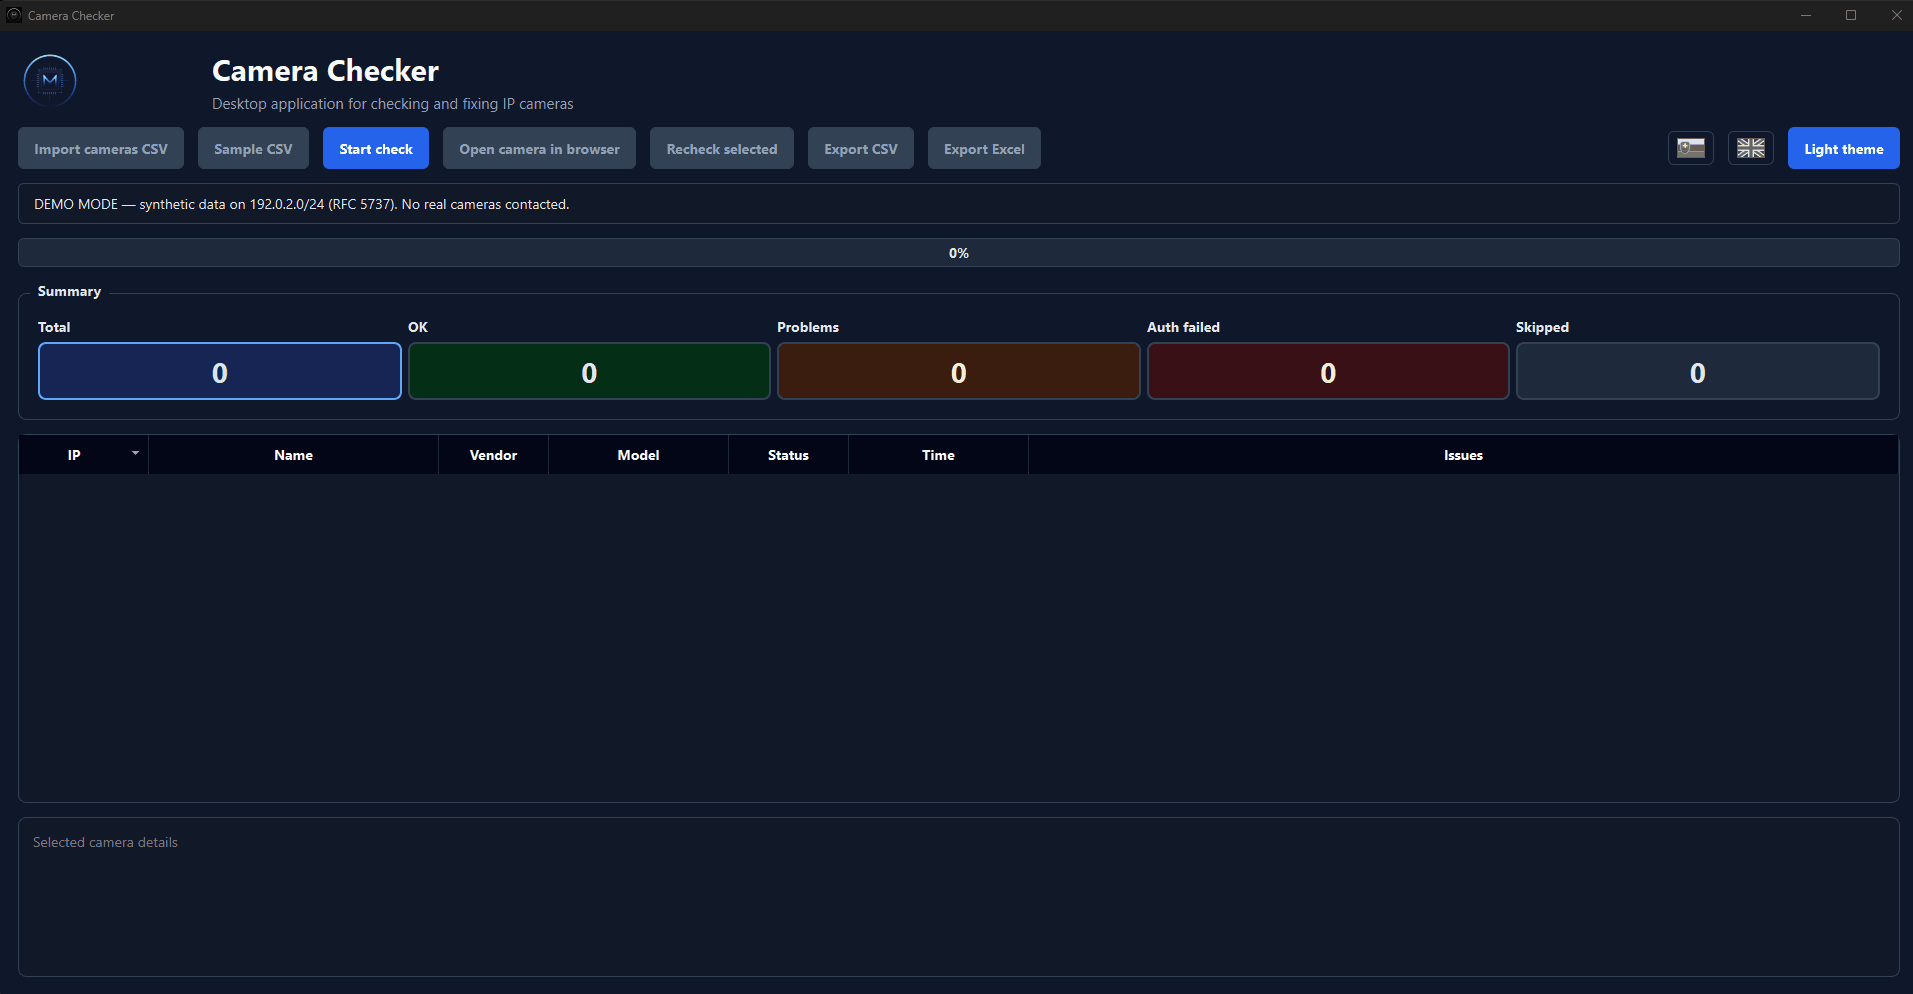The image size is (1913, 994).
Task: Click the red Auth failed count box
Action: 1328,372
